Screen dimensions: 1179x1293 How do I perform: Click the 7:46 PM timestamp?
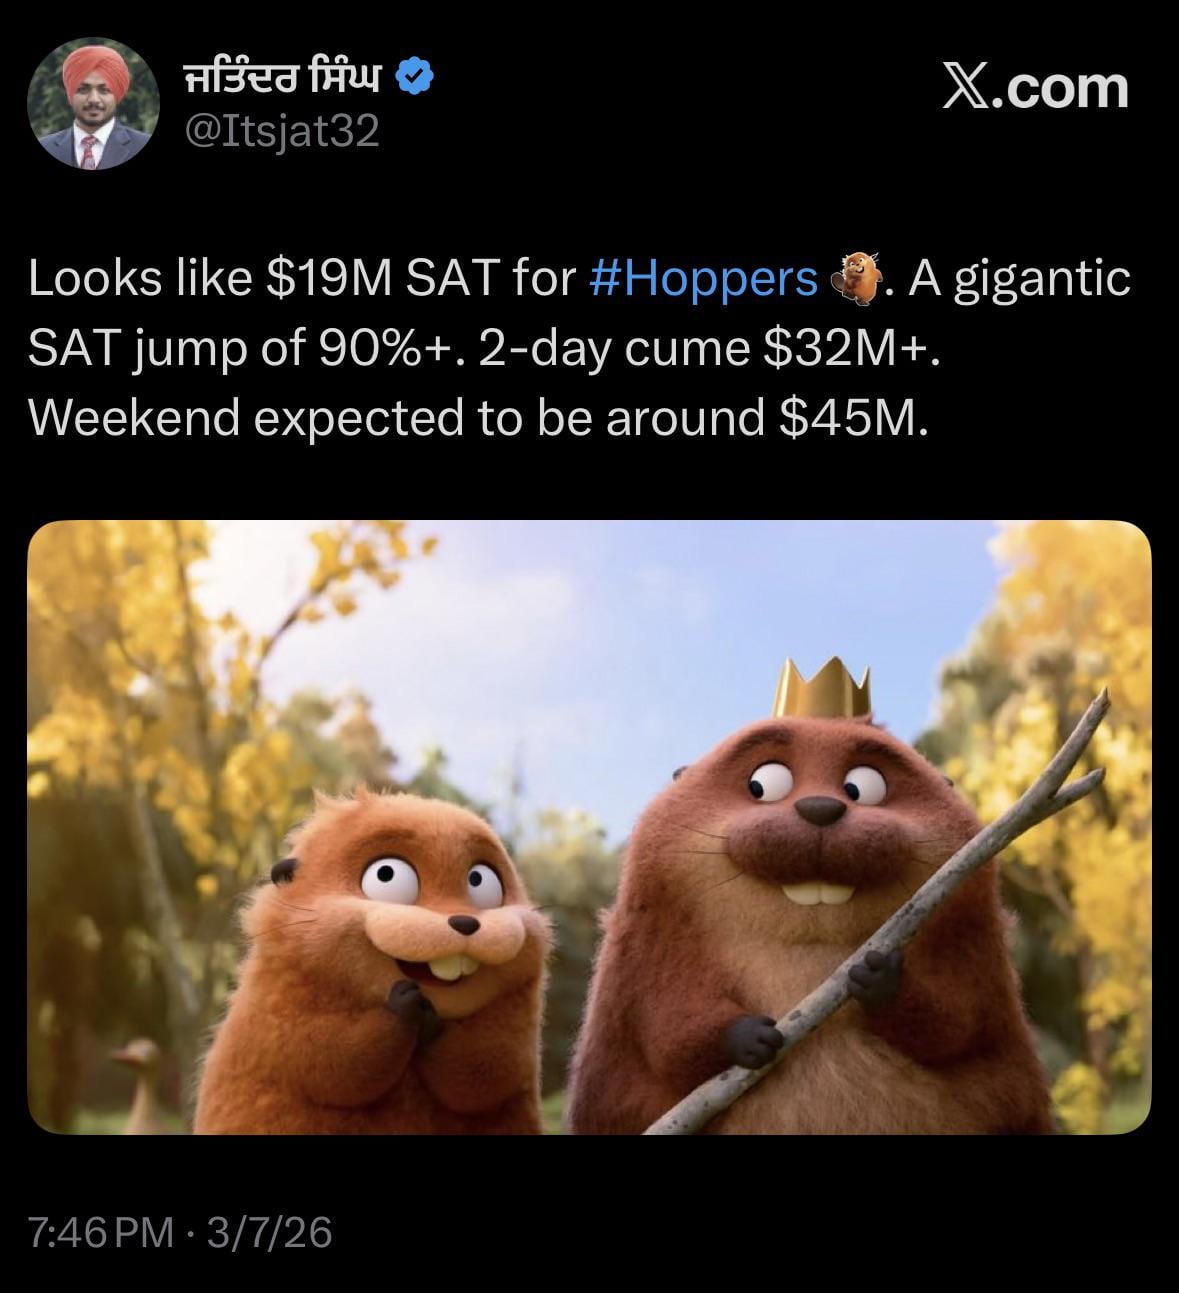pyautogui.click(x=101, y=1232)
